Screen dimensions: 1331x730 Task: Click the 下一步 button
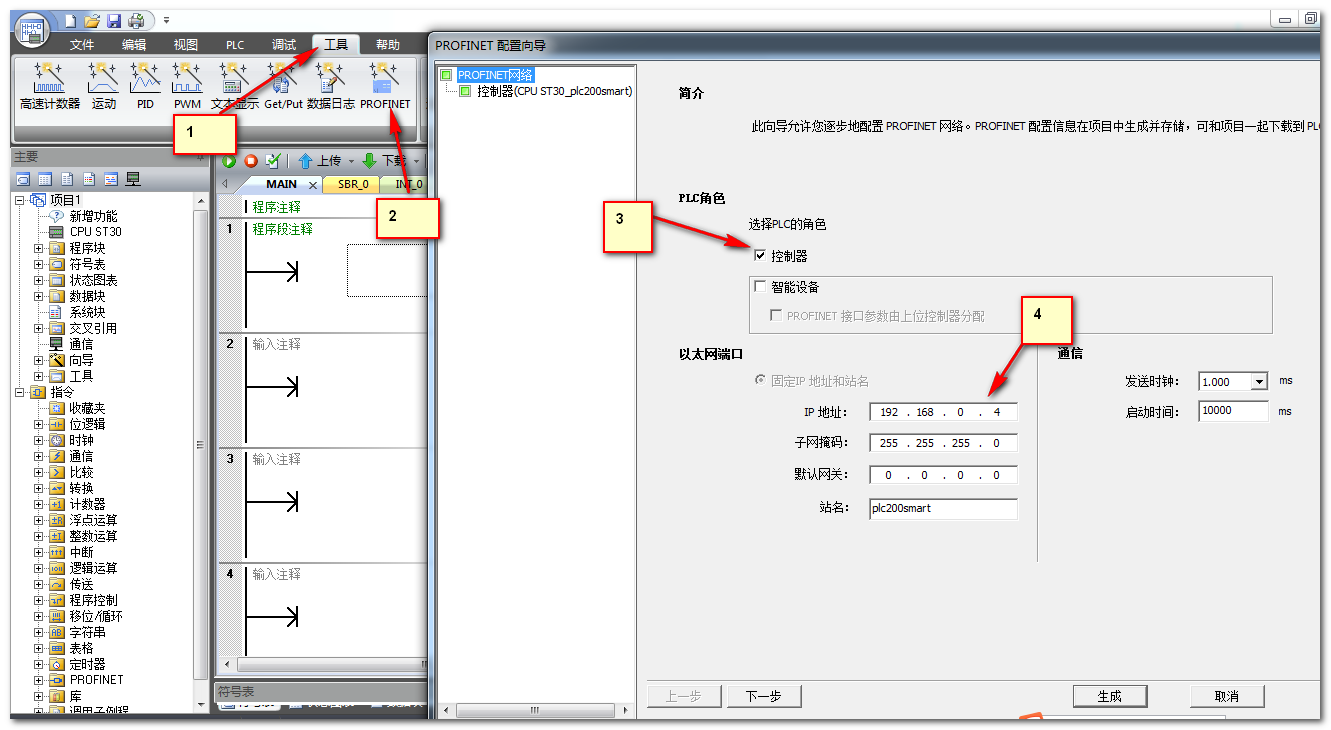(764, 696)
